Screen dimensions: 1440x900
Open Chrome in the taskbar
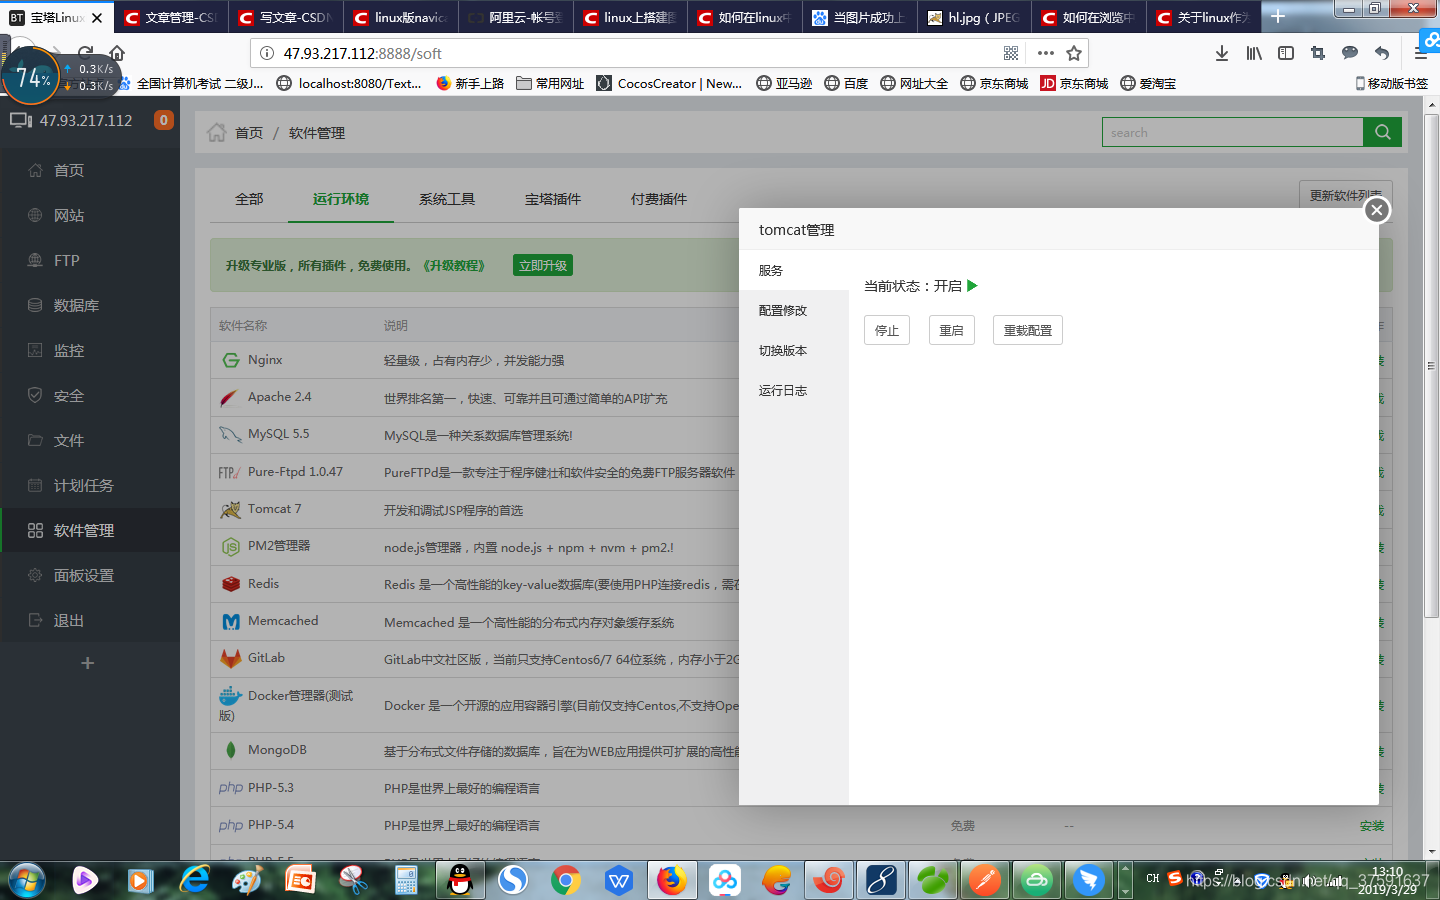tap(566, 880)
